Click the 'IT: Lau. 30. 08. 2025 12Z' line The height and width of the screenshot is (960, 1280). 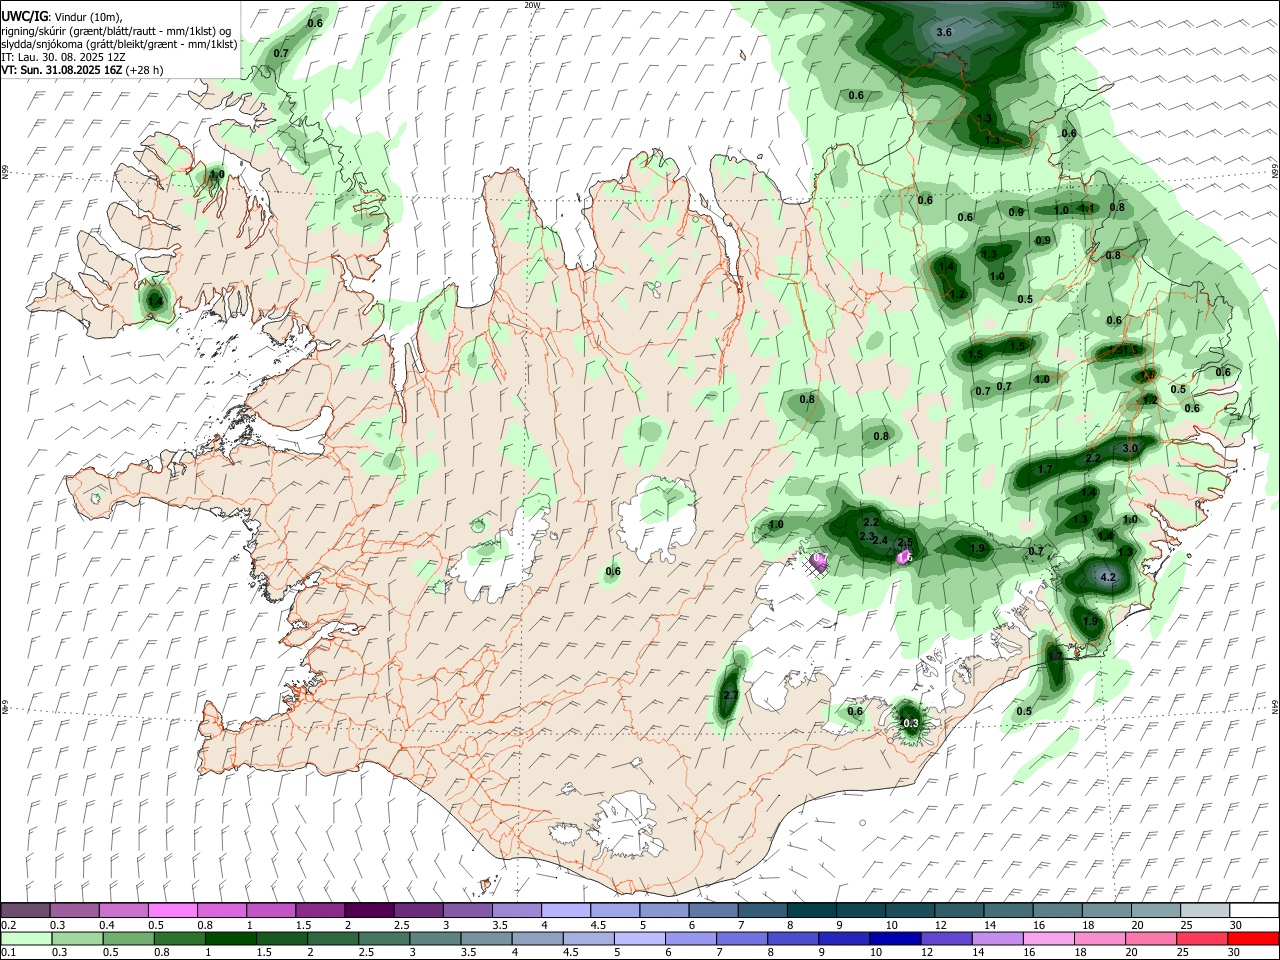63,57
